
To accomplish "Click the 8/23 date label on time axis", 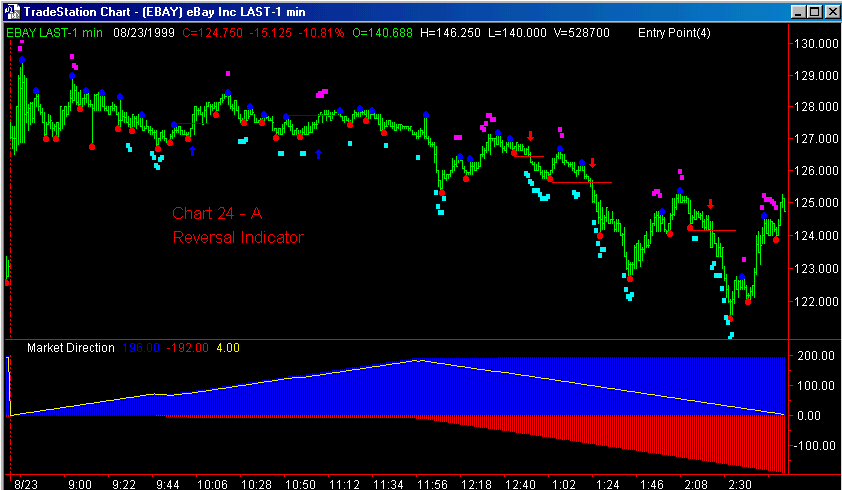I will (26, 484).
